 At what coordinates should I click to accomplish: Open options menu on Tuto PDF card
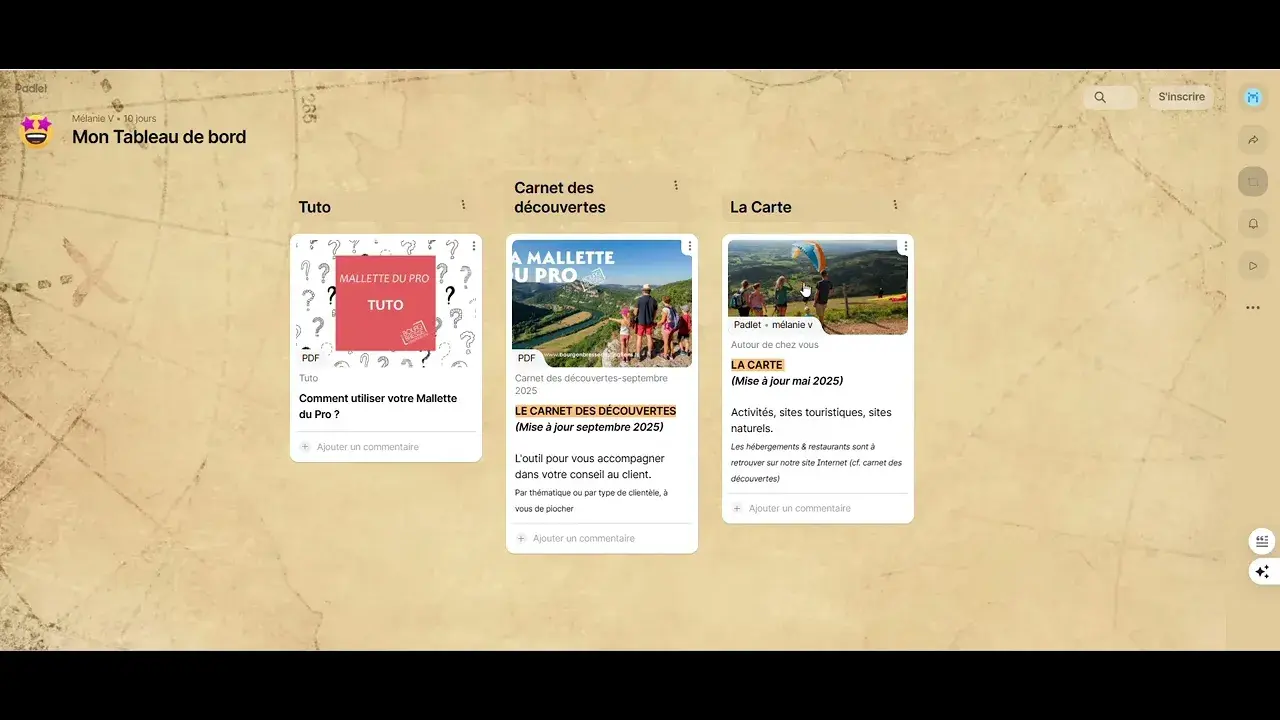pyautogui.click(x=473, y=246)
